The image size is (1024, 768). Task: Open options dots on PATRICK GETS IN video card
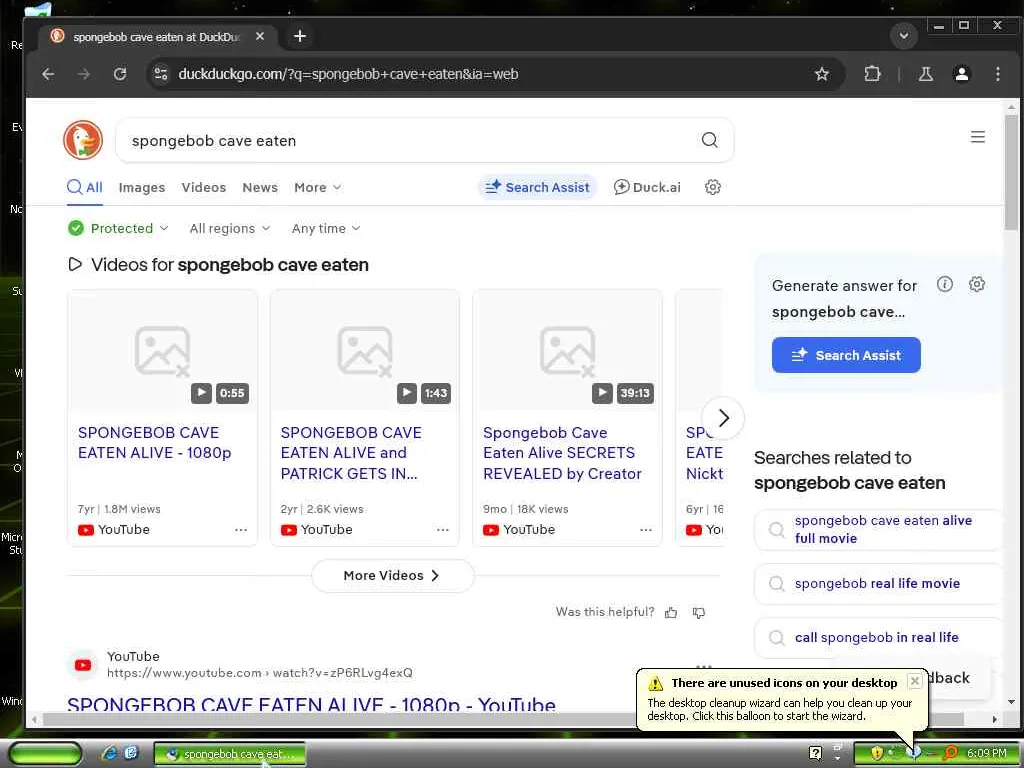click(x=443, y=530)
